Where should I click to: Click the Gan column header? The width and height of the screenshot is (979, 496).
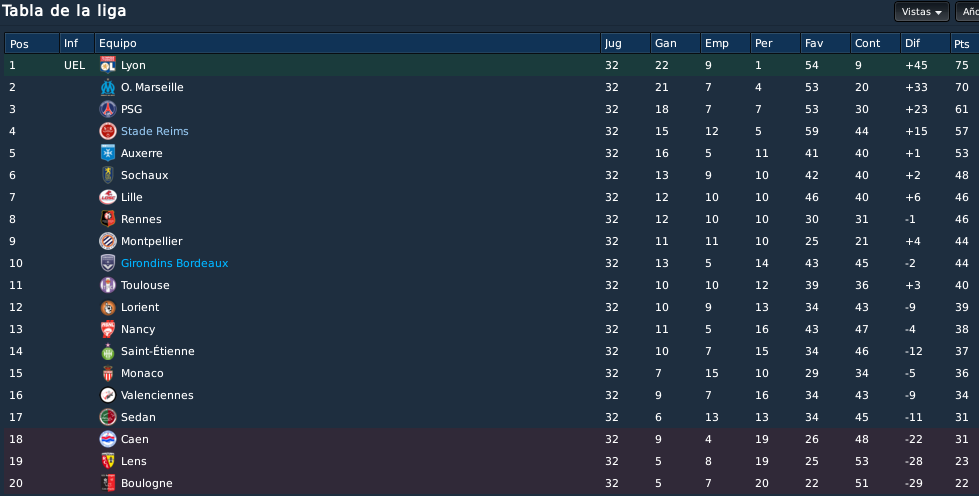[675, 43]
